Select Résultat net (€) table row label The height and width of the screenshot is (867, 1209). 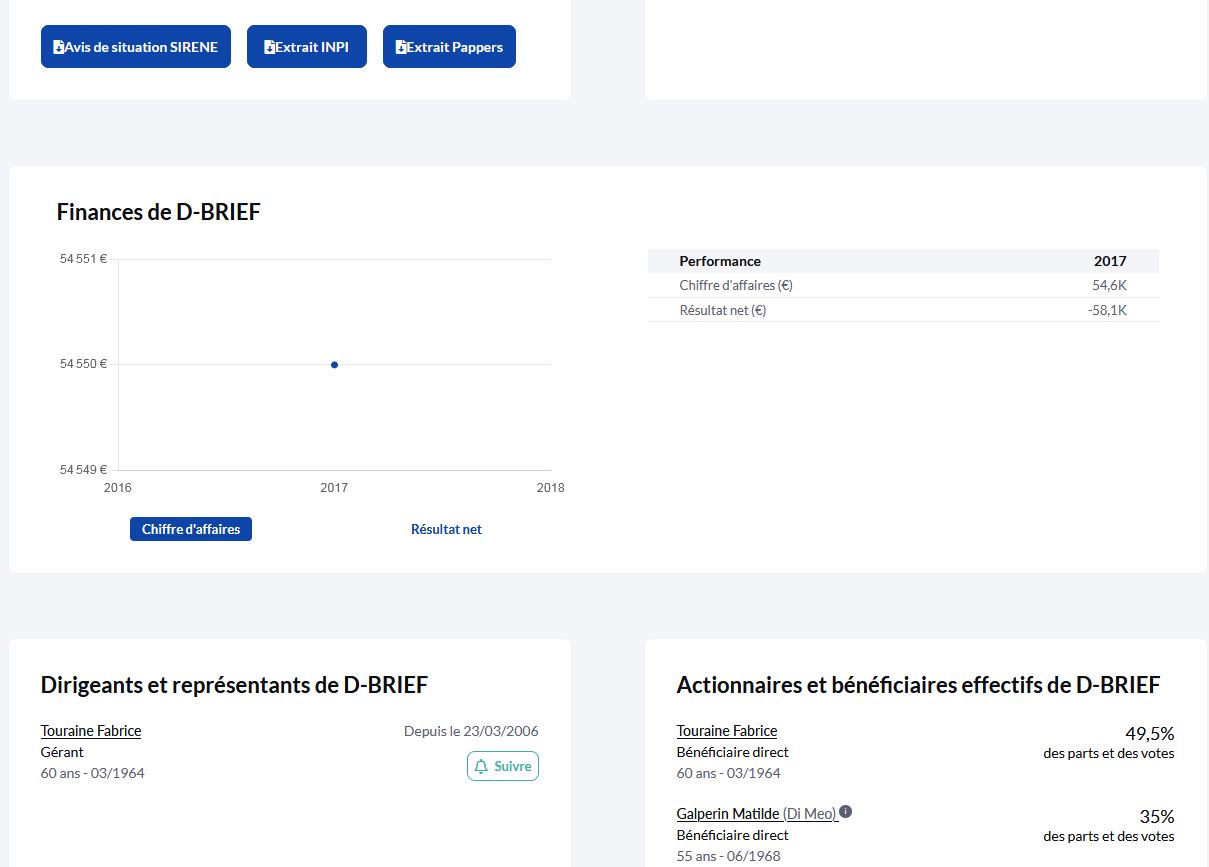pos(723,311)
